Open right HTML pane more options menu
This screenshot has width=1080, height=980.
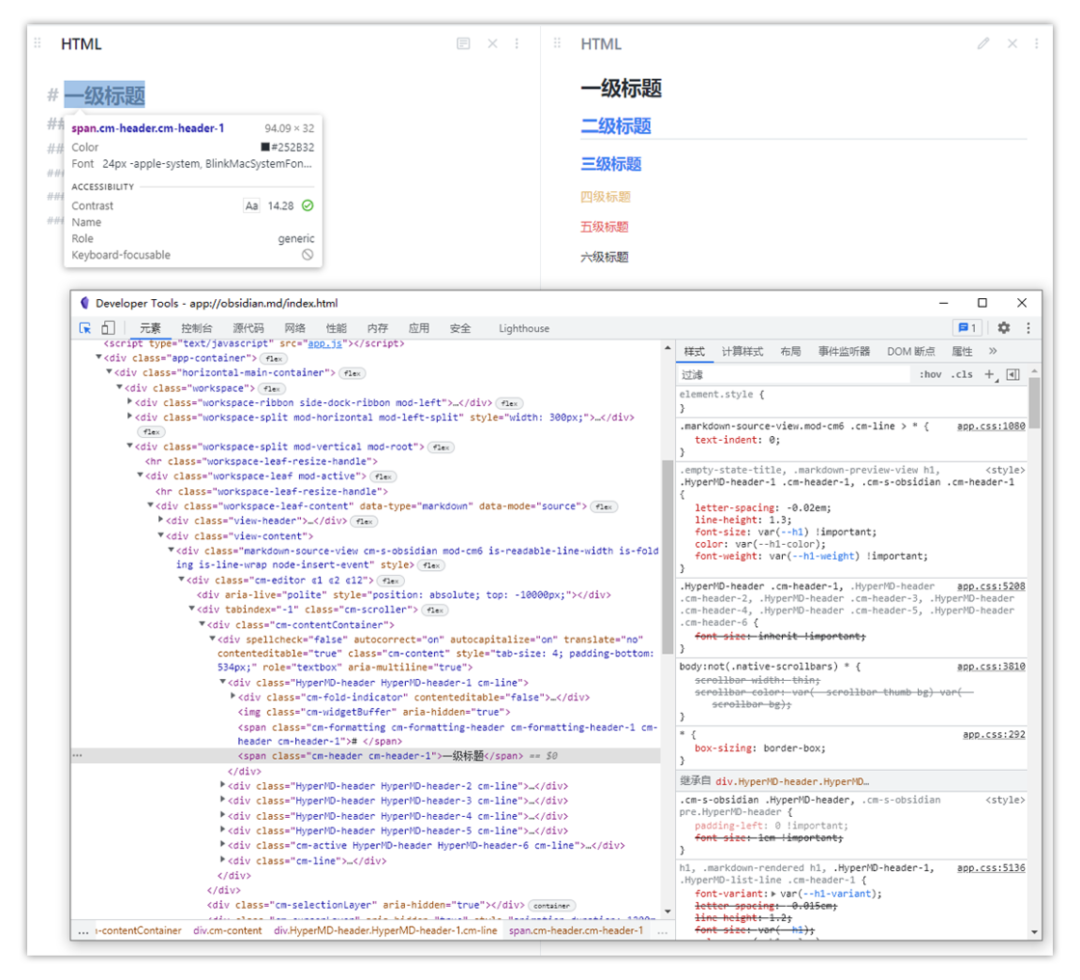[1037, 44]
